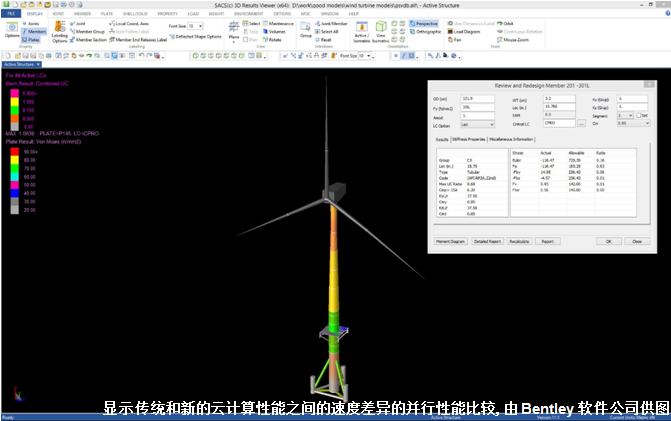Click the WT (cm) input field

[x=559, y=99]
